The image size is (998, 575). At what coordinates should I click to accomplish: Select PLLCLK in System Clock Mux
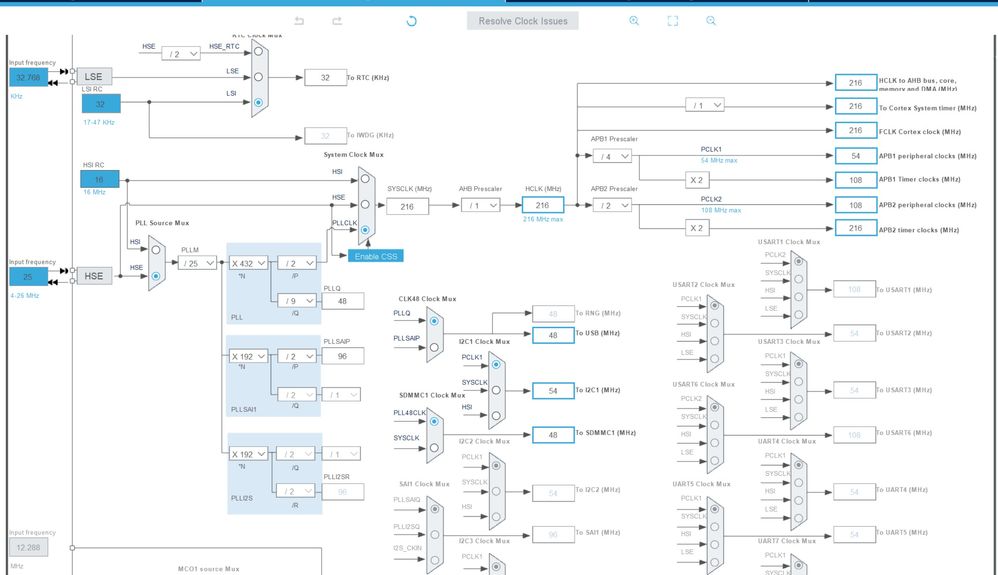365,230
